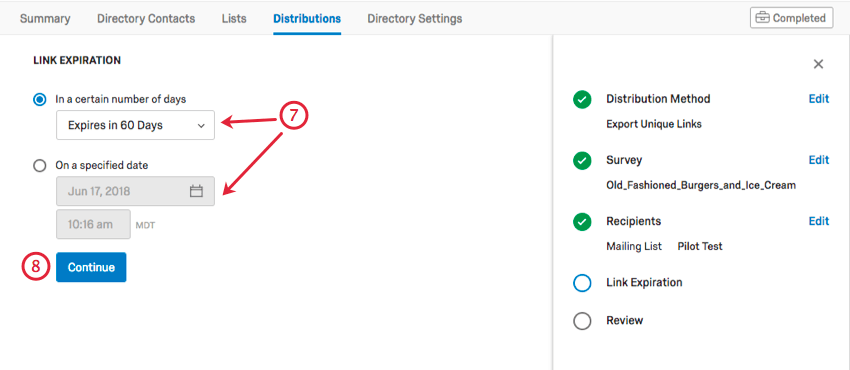This screenshot has width=850, height=370.
Task: Click the briefcase icon in Completed button
Action: pos(763,18)
